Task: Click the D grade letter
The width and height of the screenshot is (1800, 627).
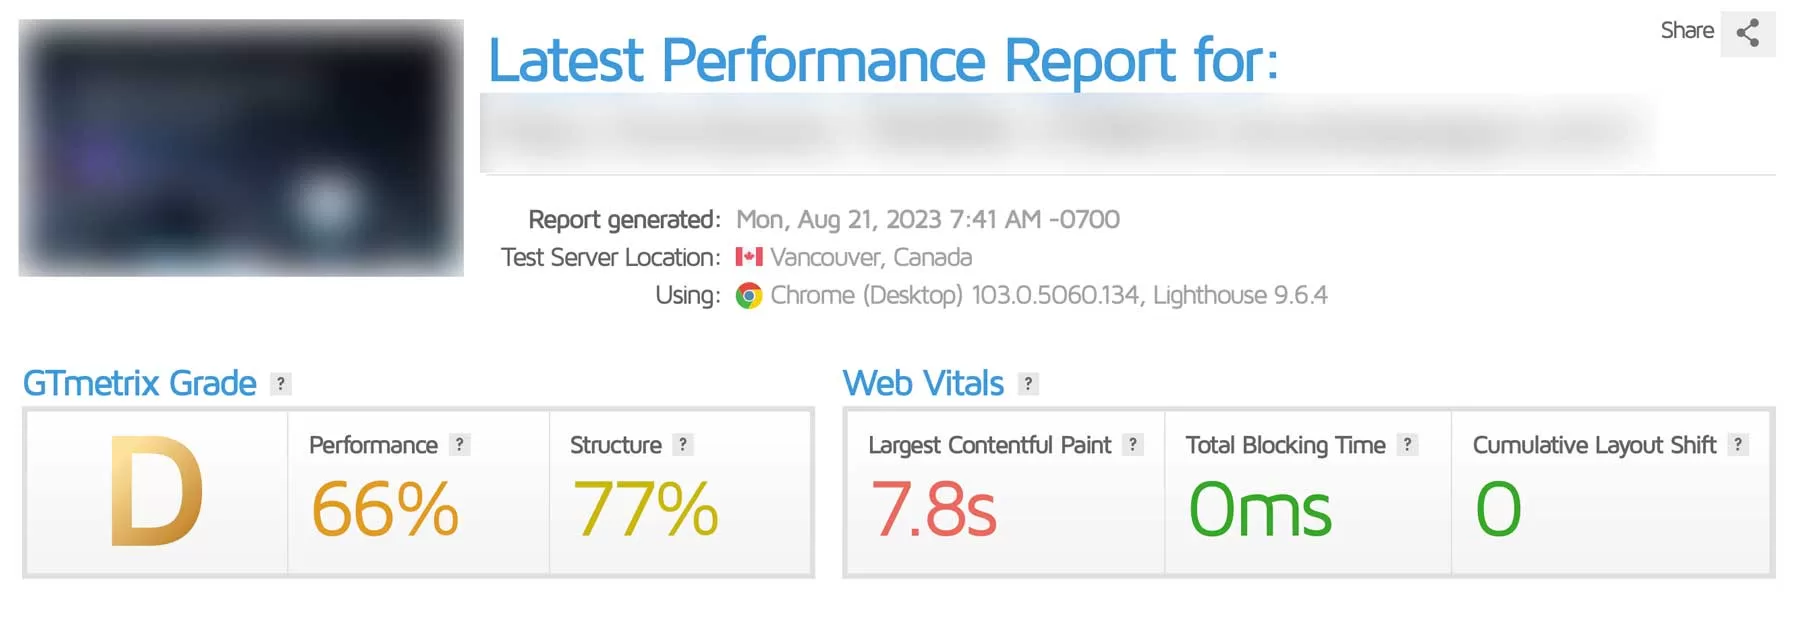Action: 156,492
